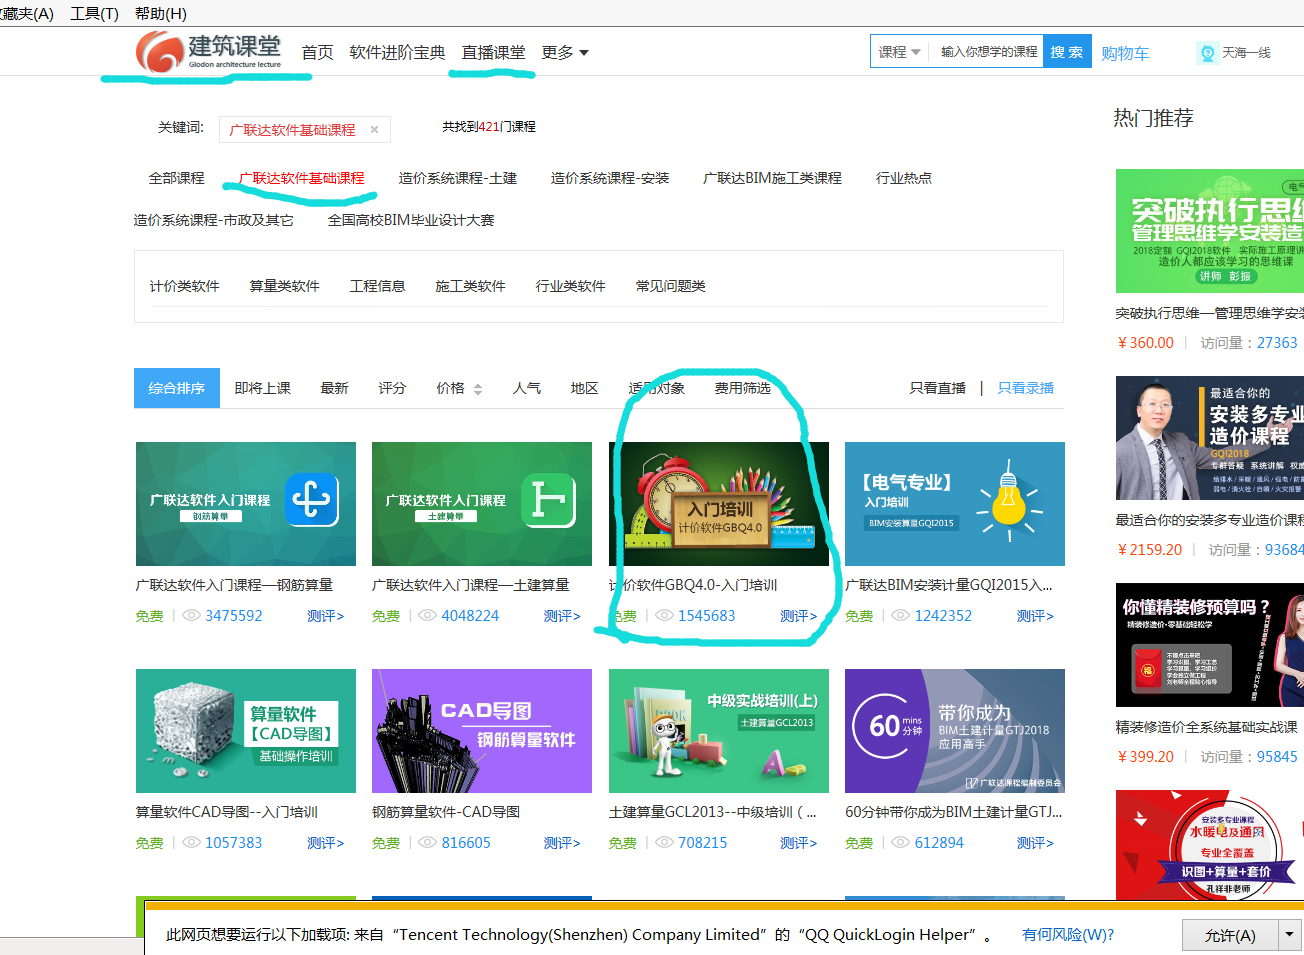Sort by 评分

(392, 388)
